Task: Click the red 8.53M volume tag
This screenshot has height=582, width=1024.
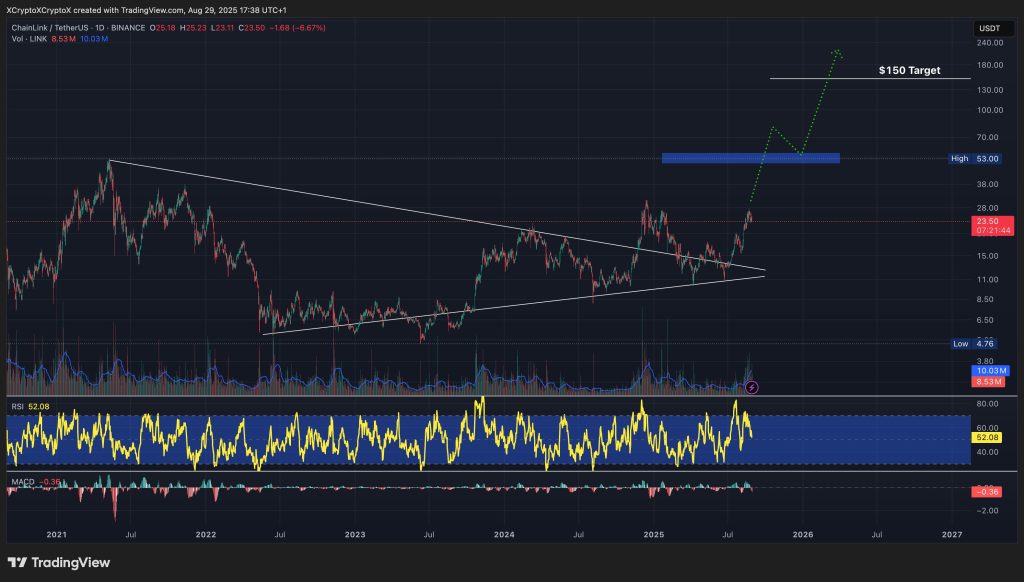Action: [987, 380]
